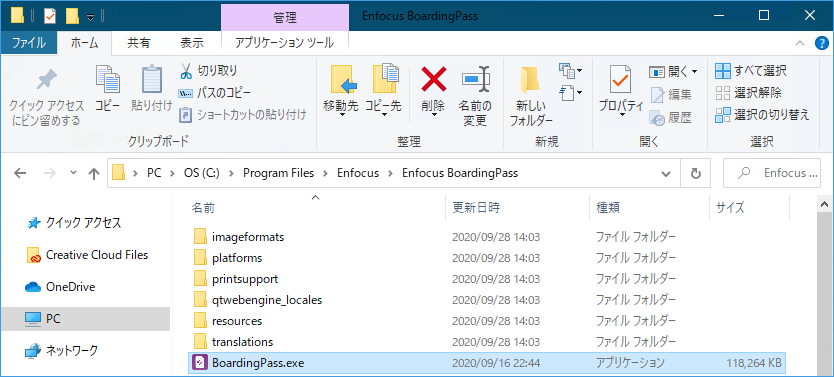The height and width of the screenshot is (377, 834).
Task: Open the New item dropdown icon
Action: [x=570, y=70]
